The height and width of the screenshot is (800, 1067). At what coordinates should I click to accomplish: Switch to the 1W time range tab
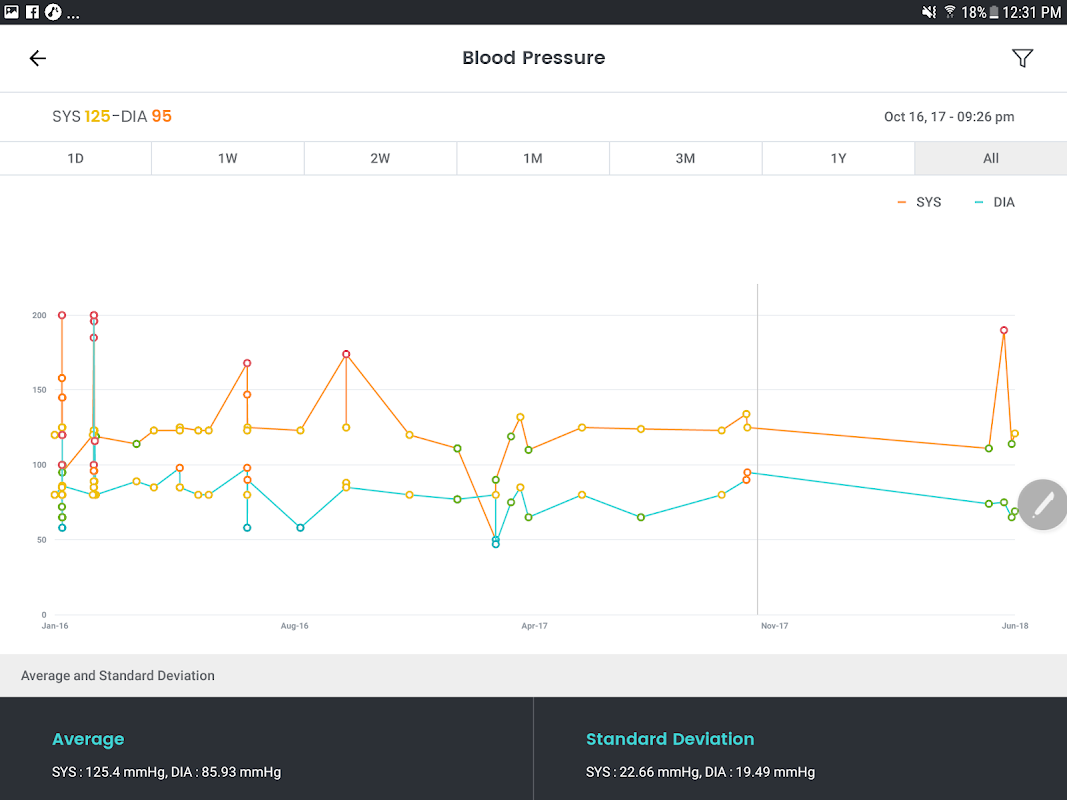pos(227,158)
